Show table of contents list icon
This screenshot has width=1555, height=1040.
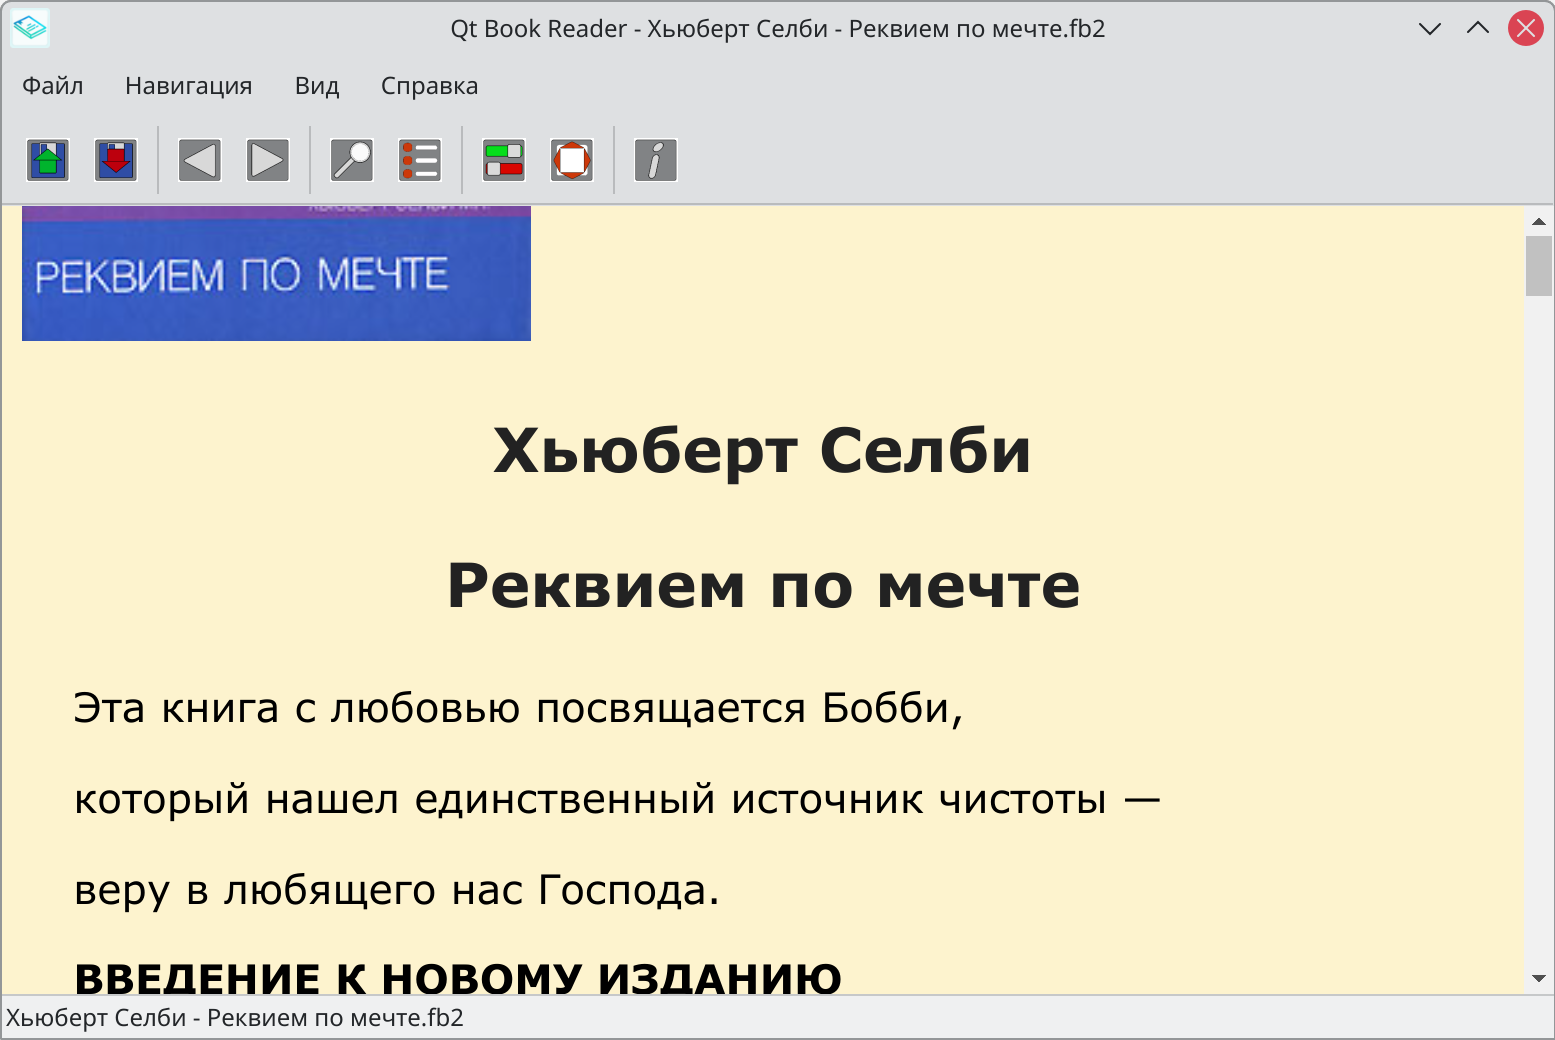(420, 160)
